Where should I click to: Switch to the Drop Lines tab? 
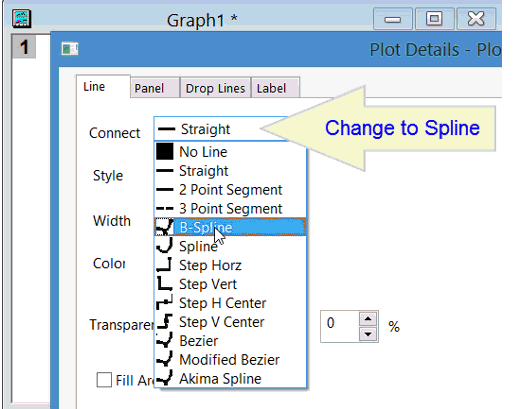click(215, 88)
